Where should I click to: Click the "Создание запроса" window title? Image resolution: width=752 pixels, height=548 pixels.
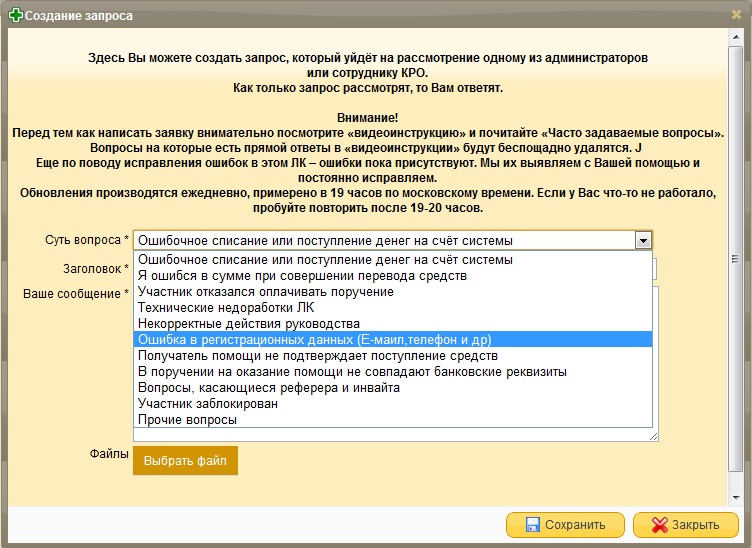(x=79, y=15)
